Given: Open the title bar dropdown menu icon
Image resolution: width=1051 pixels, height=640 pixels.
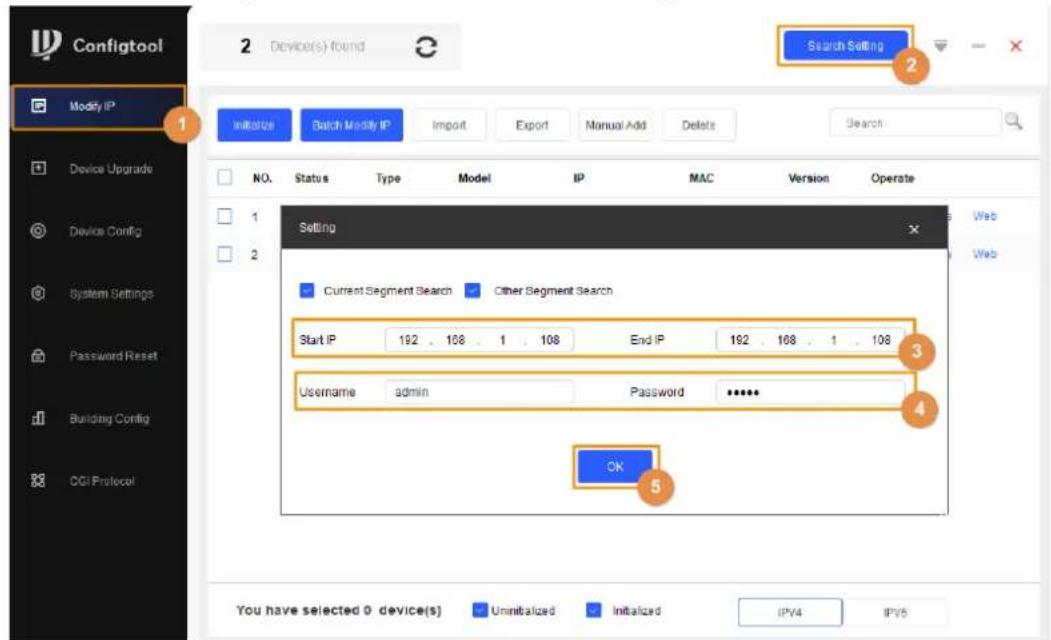Looking at the screenshot, I should pyautogui.click(x=941, y=46).
